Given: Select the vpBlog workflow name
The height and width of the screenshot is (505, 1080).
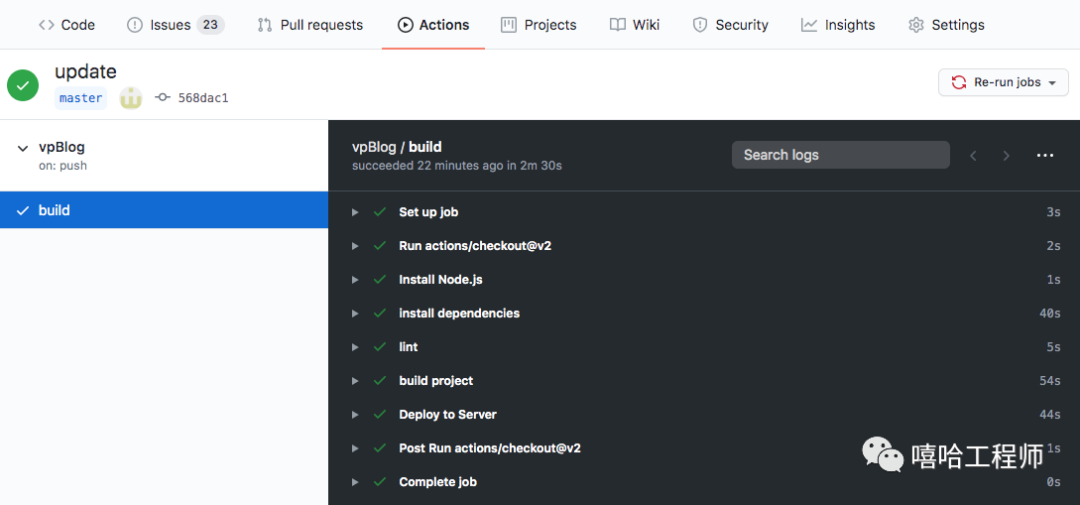Looking at the screenshot, I should coord(62,147).
